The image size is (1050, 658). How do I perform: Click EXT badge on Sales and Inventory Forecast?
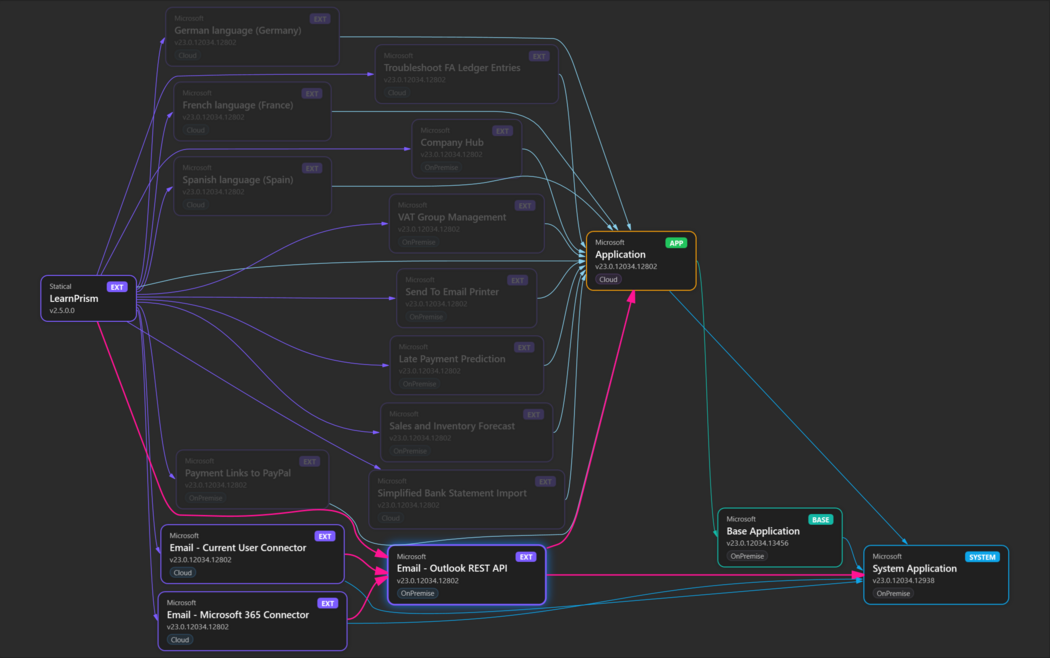pos(533,414)
